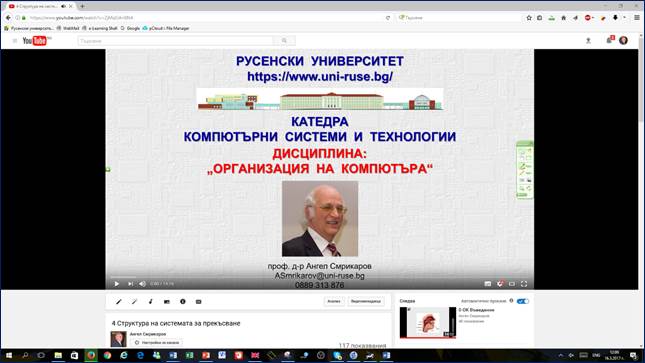Click the browser search box

point(458,18)
